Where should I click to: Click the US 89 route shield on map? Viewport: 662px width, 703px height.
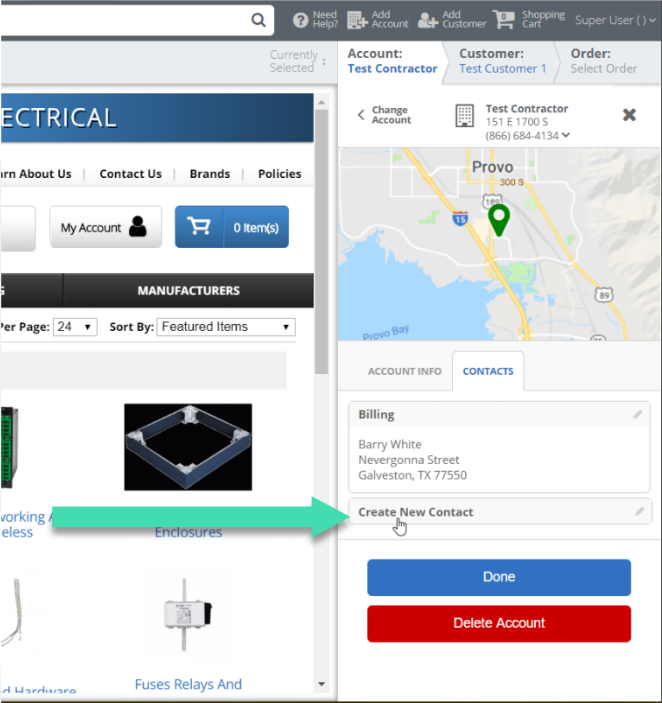coord(604,295)
